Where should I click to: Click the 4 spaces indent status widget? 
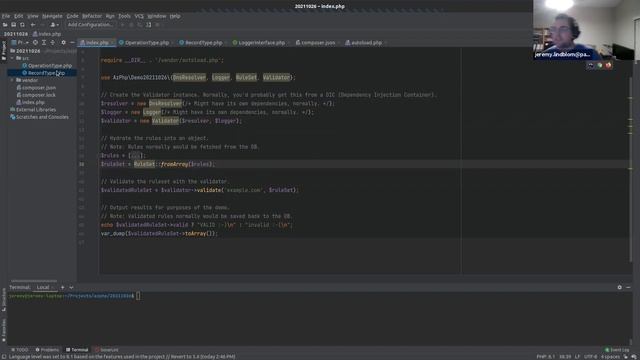point(610,357)
